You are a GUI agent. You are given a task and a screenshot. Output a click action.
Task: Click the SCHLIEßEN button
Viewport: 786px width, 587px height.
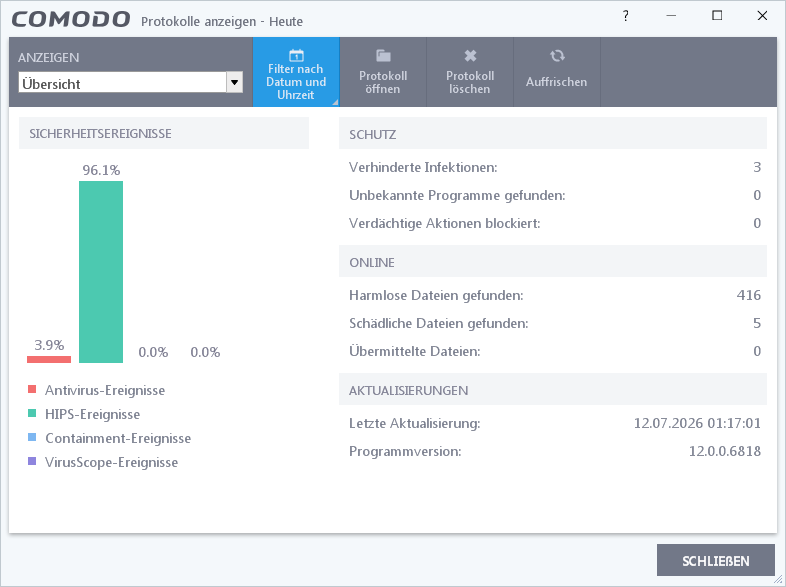(x=715, y=560)
